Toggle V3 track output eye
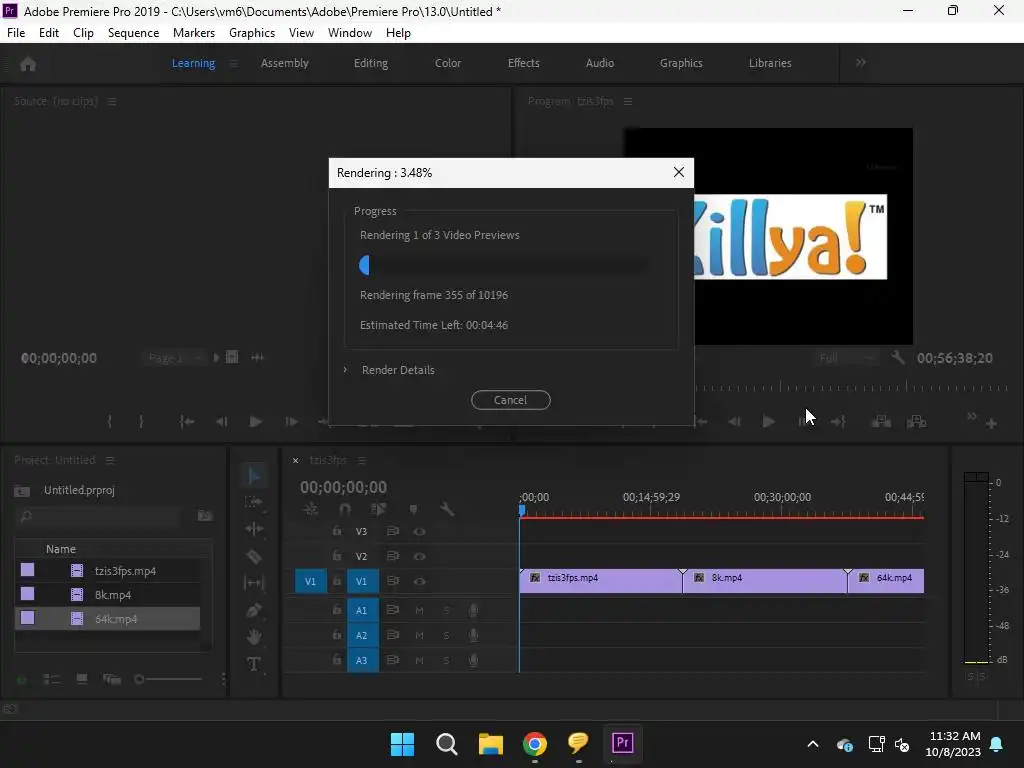Screen dimensions: 1024x768 420,532
